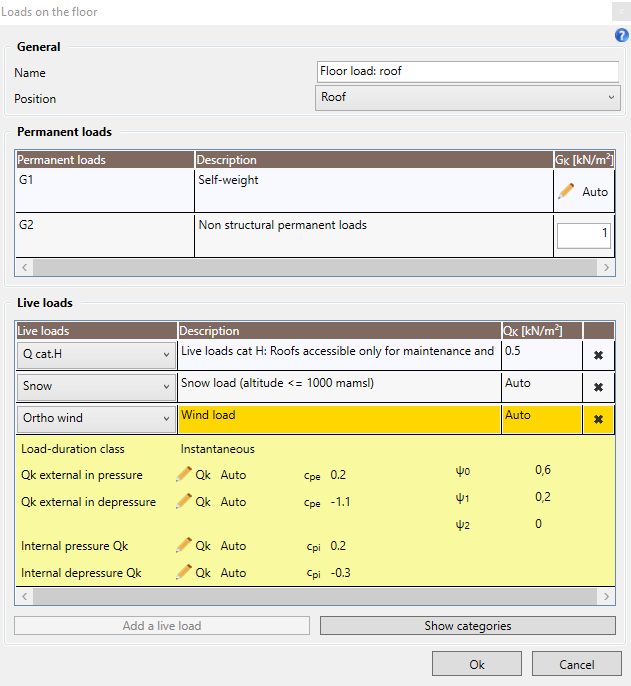Edit Qk external in depressure pencil icon
The height and width of the screenshot is (686, 631).
[184, 501]
